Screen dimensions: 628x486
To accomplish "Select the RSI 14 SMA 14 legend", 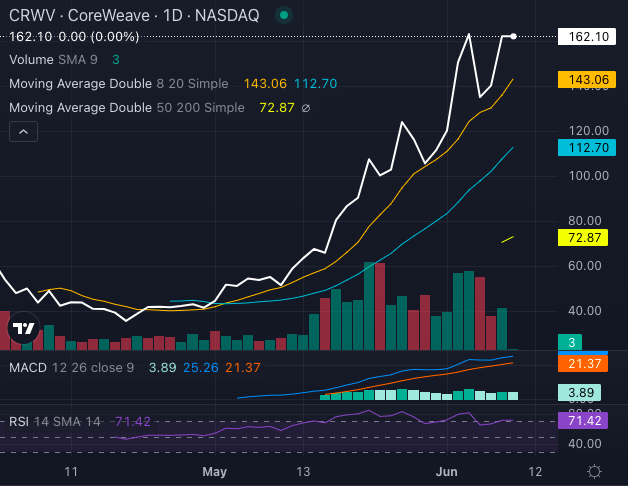I will 55,421.
